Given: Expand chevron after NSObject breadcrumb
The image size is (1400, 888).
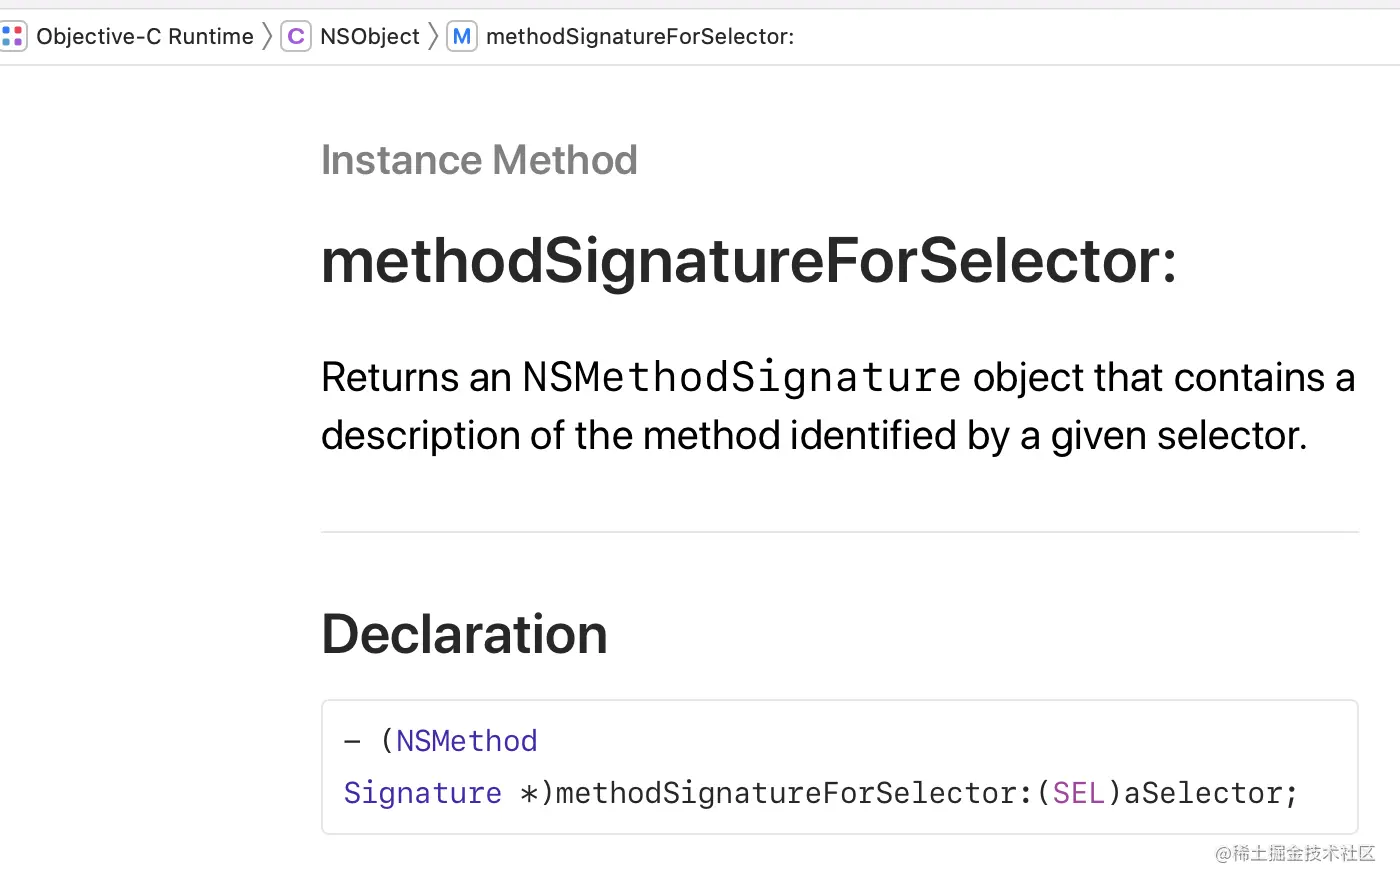Looking at the screenshot, I should [x=433, y=37].
